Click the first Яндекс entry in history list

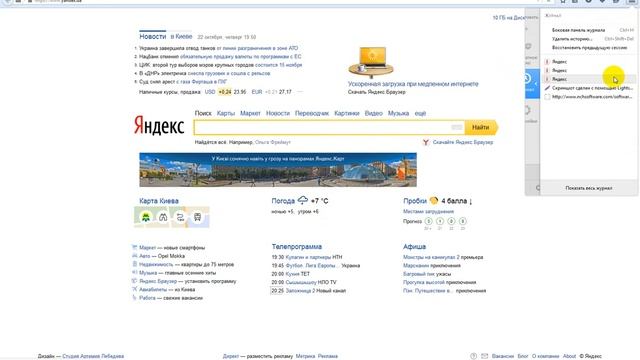click(x=589, y=62)
